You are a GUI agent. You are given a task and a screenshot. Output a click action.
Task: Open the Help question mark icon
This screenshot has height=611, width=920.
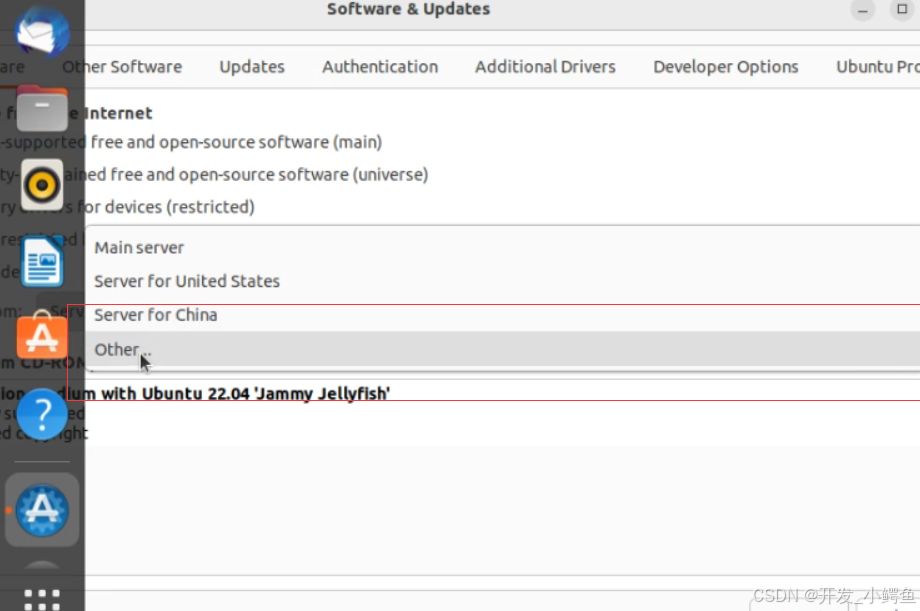(x=42, y=414)
